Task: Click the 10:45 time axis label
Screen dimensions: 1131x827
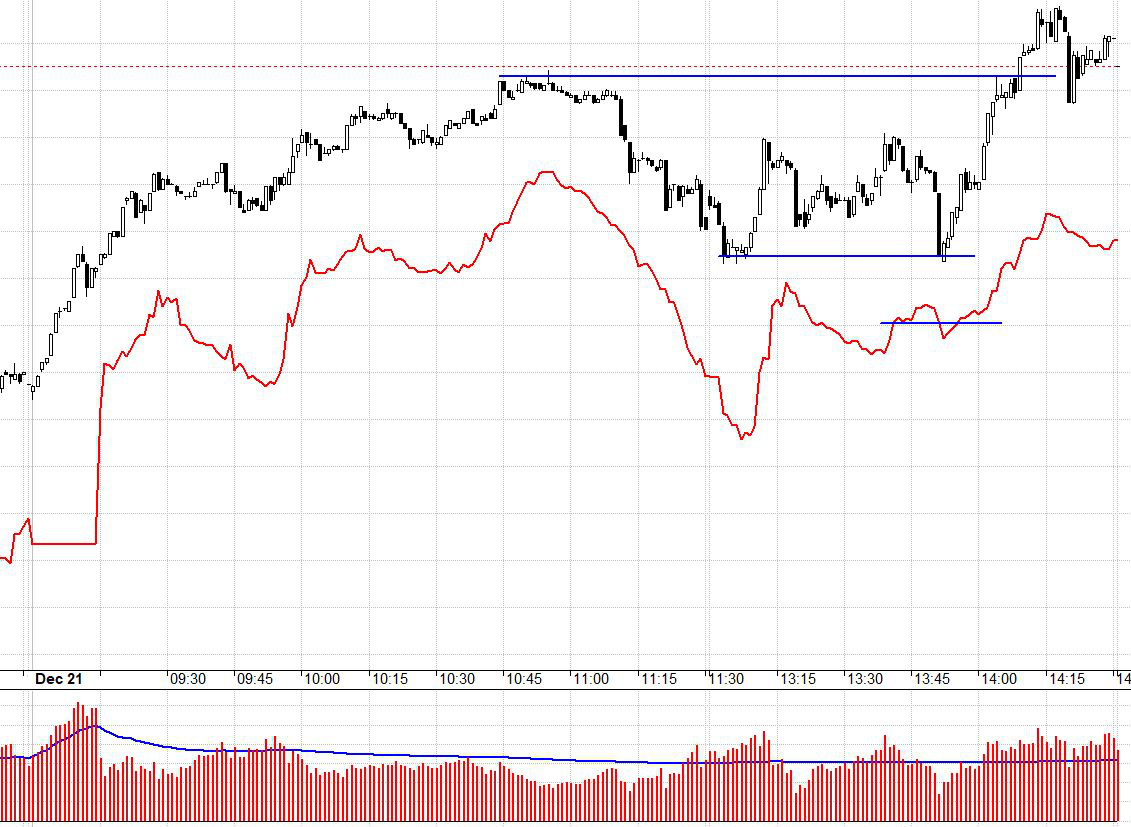Action: (x=524, y=679)
